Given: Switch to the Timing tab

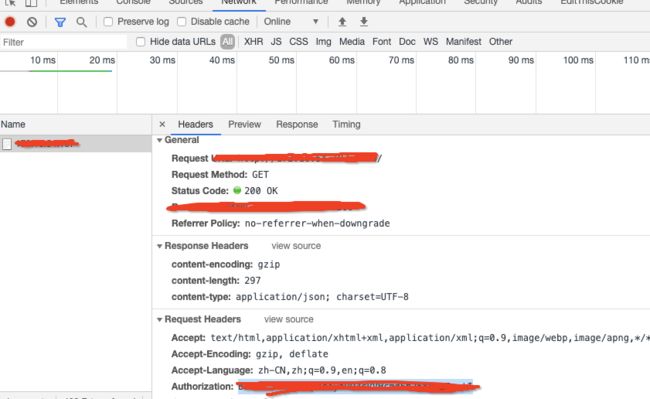Looking at the screenshot, I should click(x=346, y=124).
